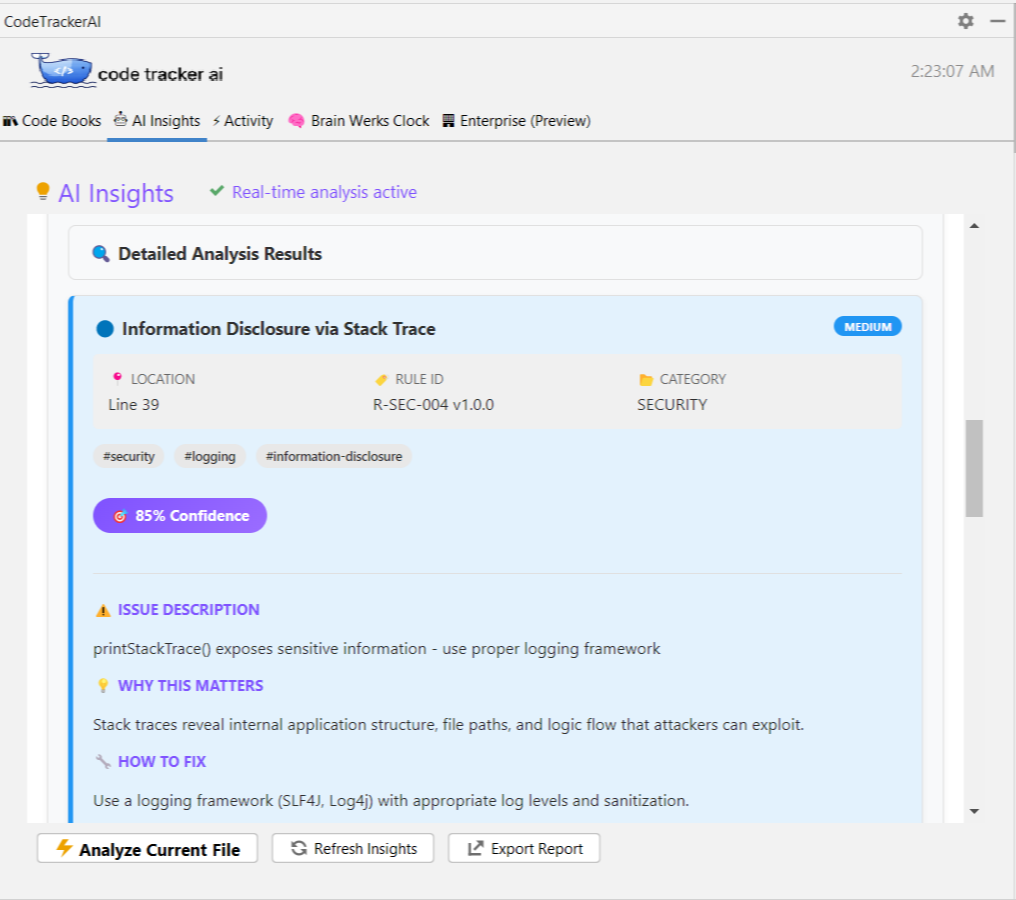Select the #security tag
The width and height of the screenshot is (1016, 900).
coord(128,456)
